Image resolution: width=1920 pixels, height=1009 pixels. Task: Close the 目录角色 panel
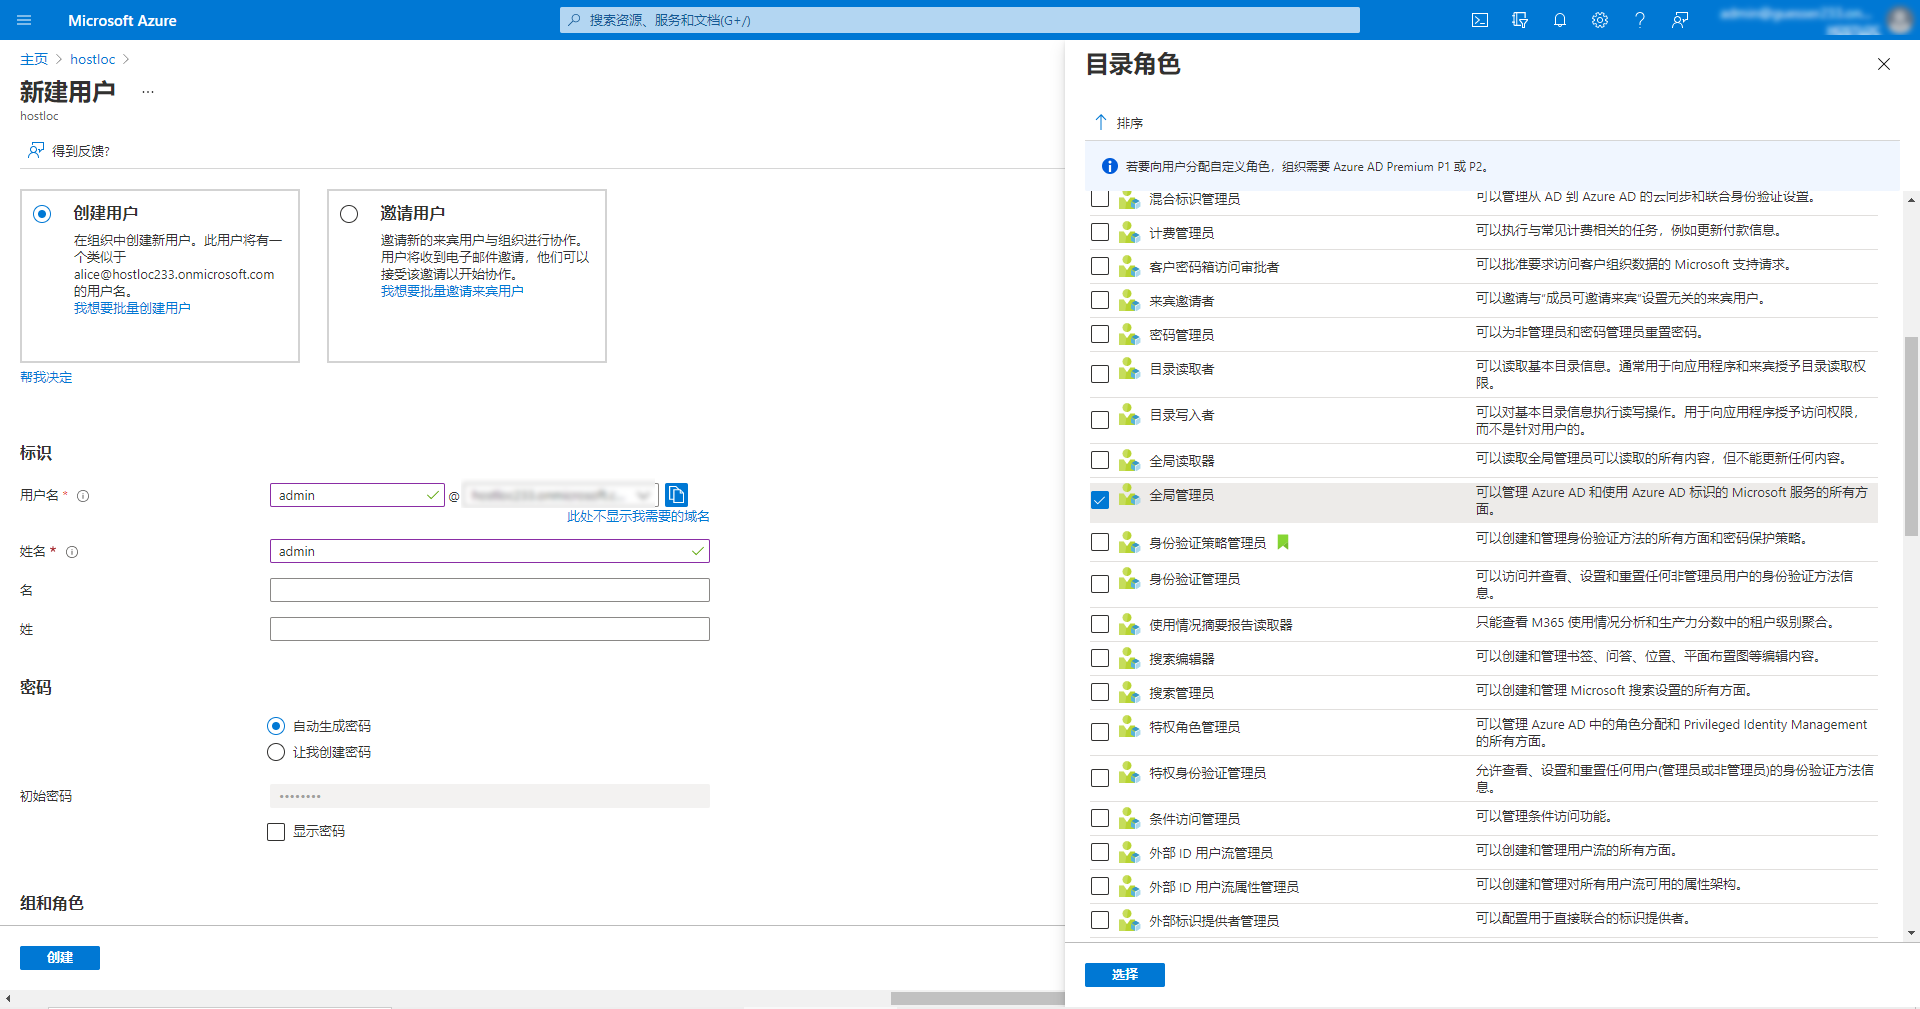tap(1884, 64)
